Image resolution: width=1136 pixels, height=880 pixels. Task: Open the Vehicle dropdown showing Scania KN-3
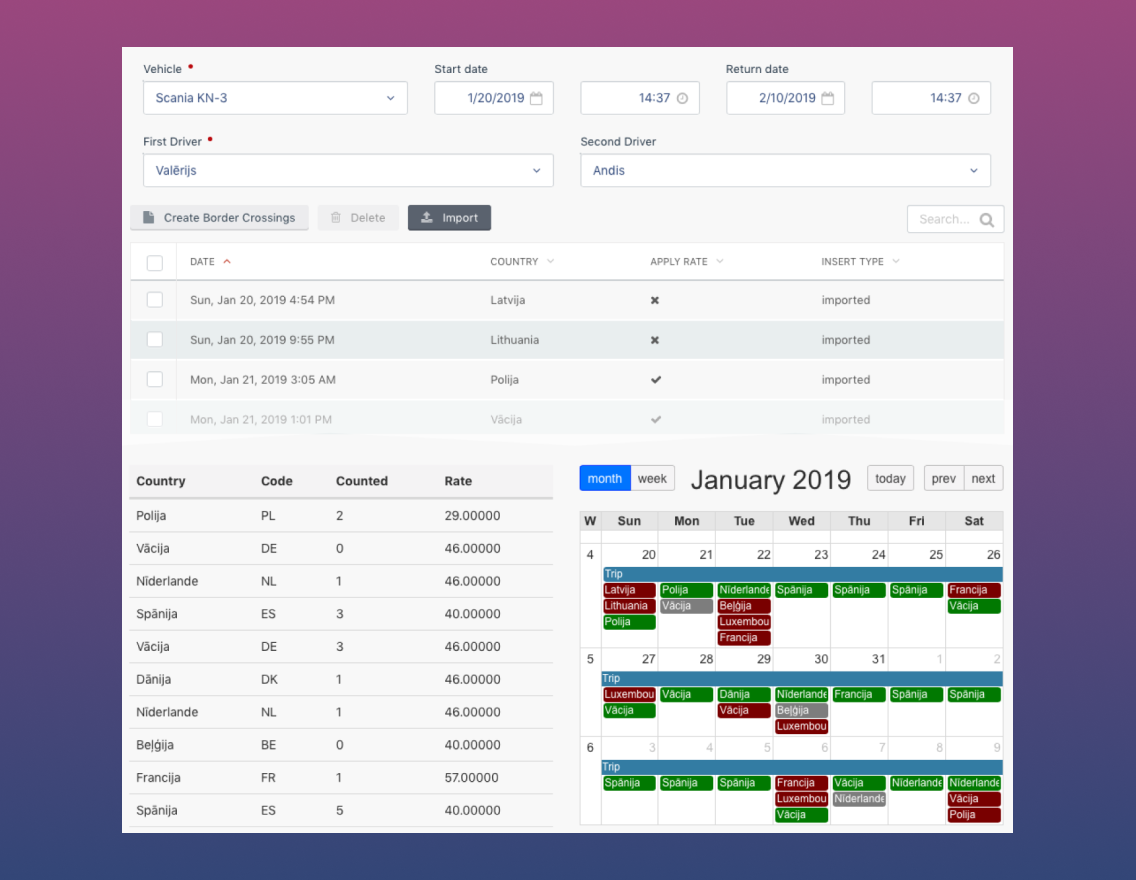275,98
